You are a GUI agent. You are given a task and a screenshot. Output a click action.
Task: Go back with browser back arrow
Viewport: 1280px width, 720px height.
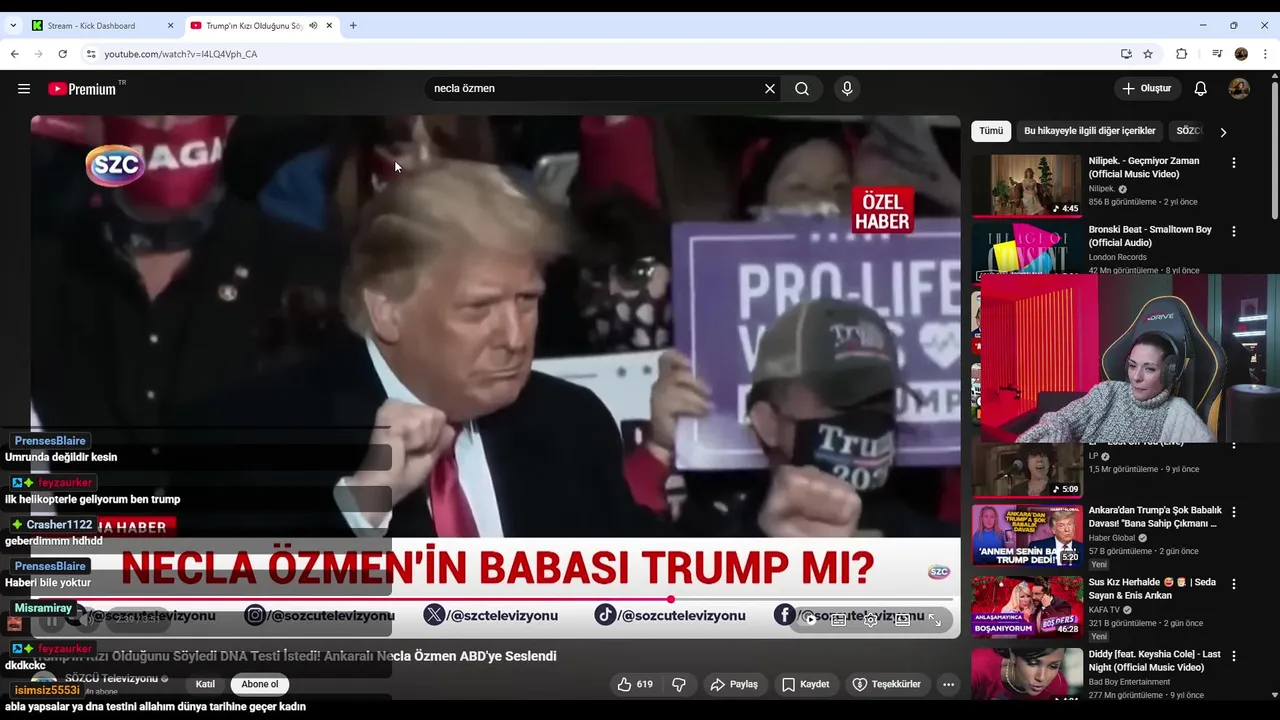click(x=15, y=54)
